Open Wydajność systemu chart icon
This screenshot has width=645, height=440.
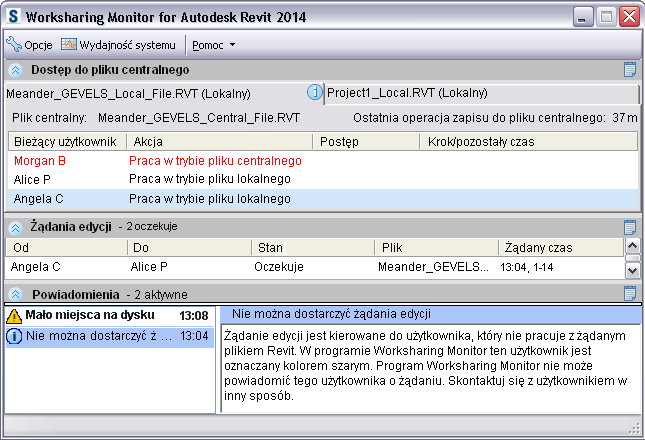click(69, 44)
